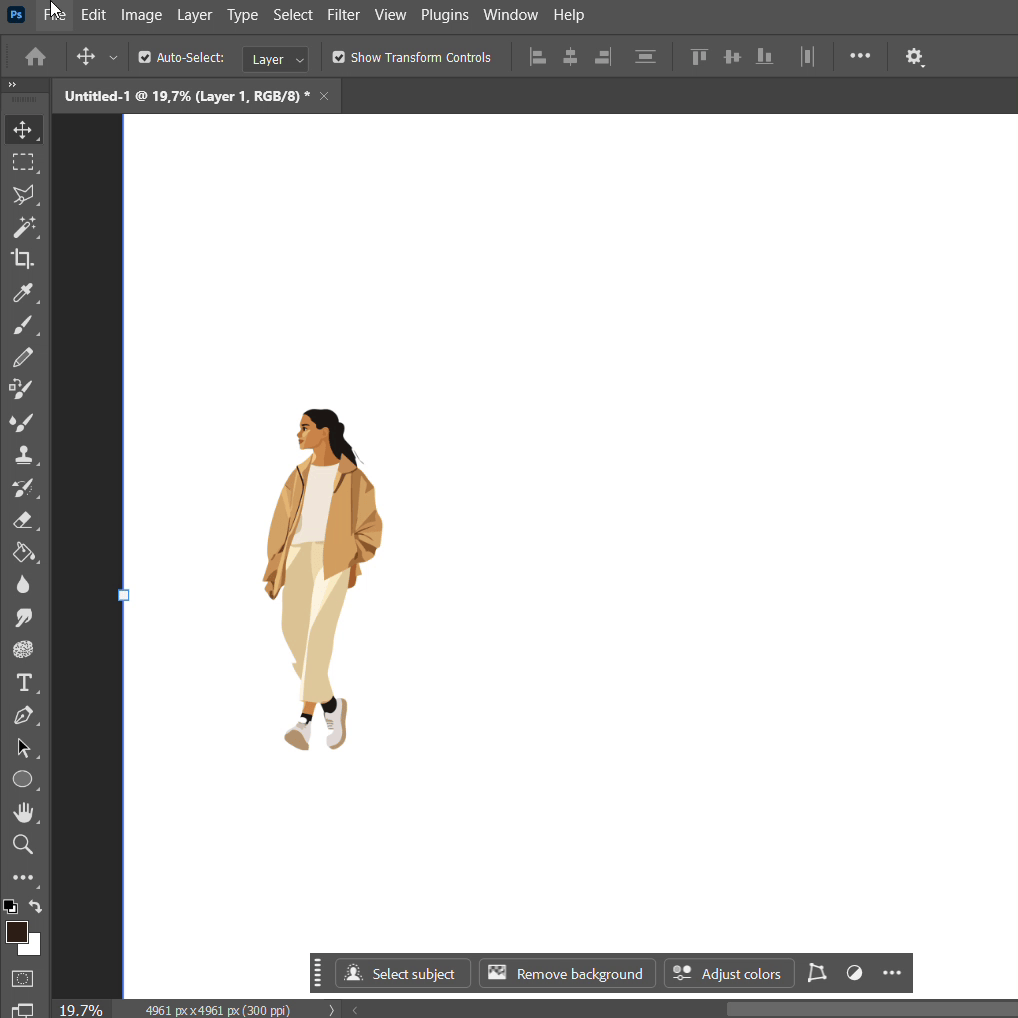
Task: Select the Zoom tool
Action: click(22, 845)
